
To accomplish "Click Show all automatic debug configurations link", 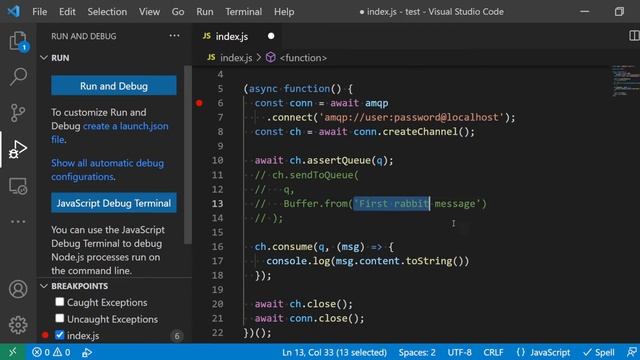I will click(x=107, y=170).
